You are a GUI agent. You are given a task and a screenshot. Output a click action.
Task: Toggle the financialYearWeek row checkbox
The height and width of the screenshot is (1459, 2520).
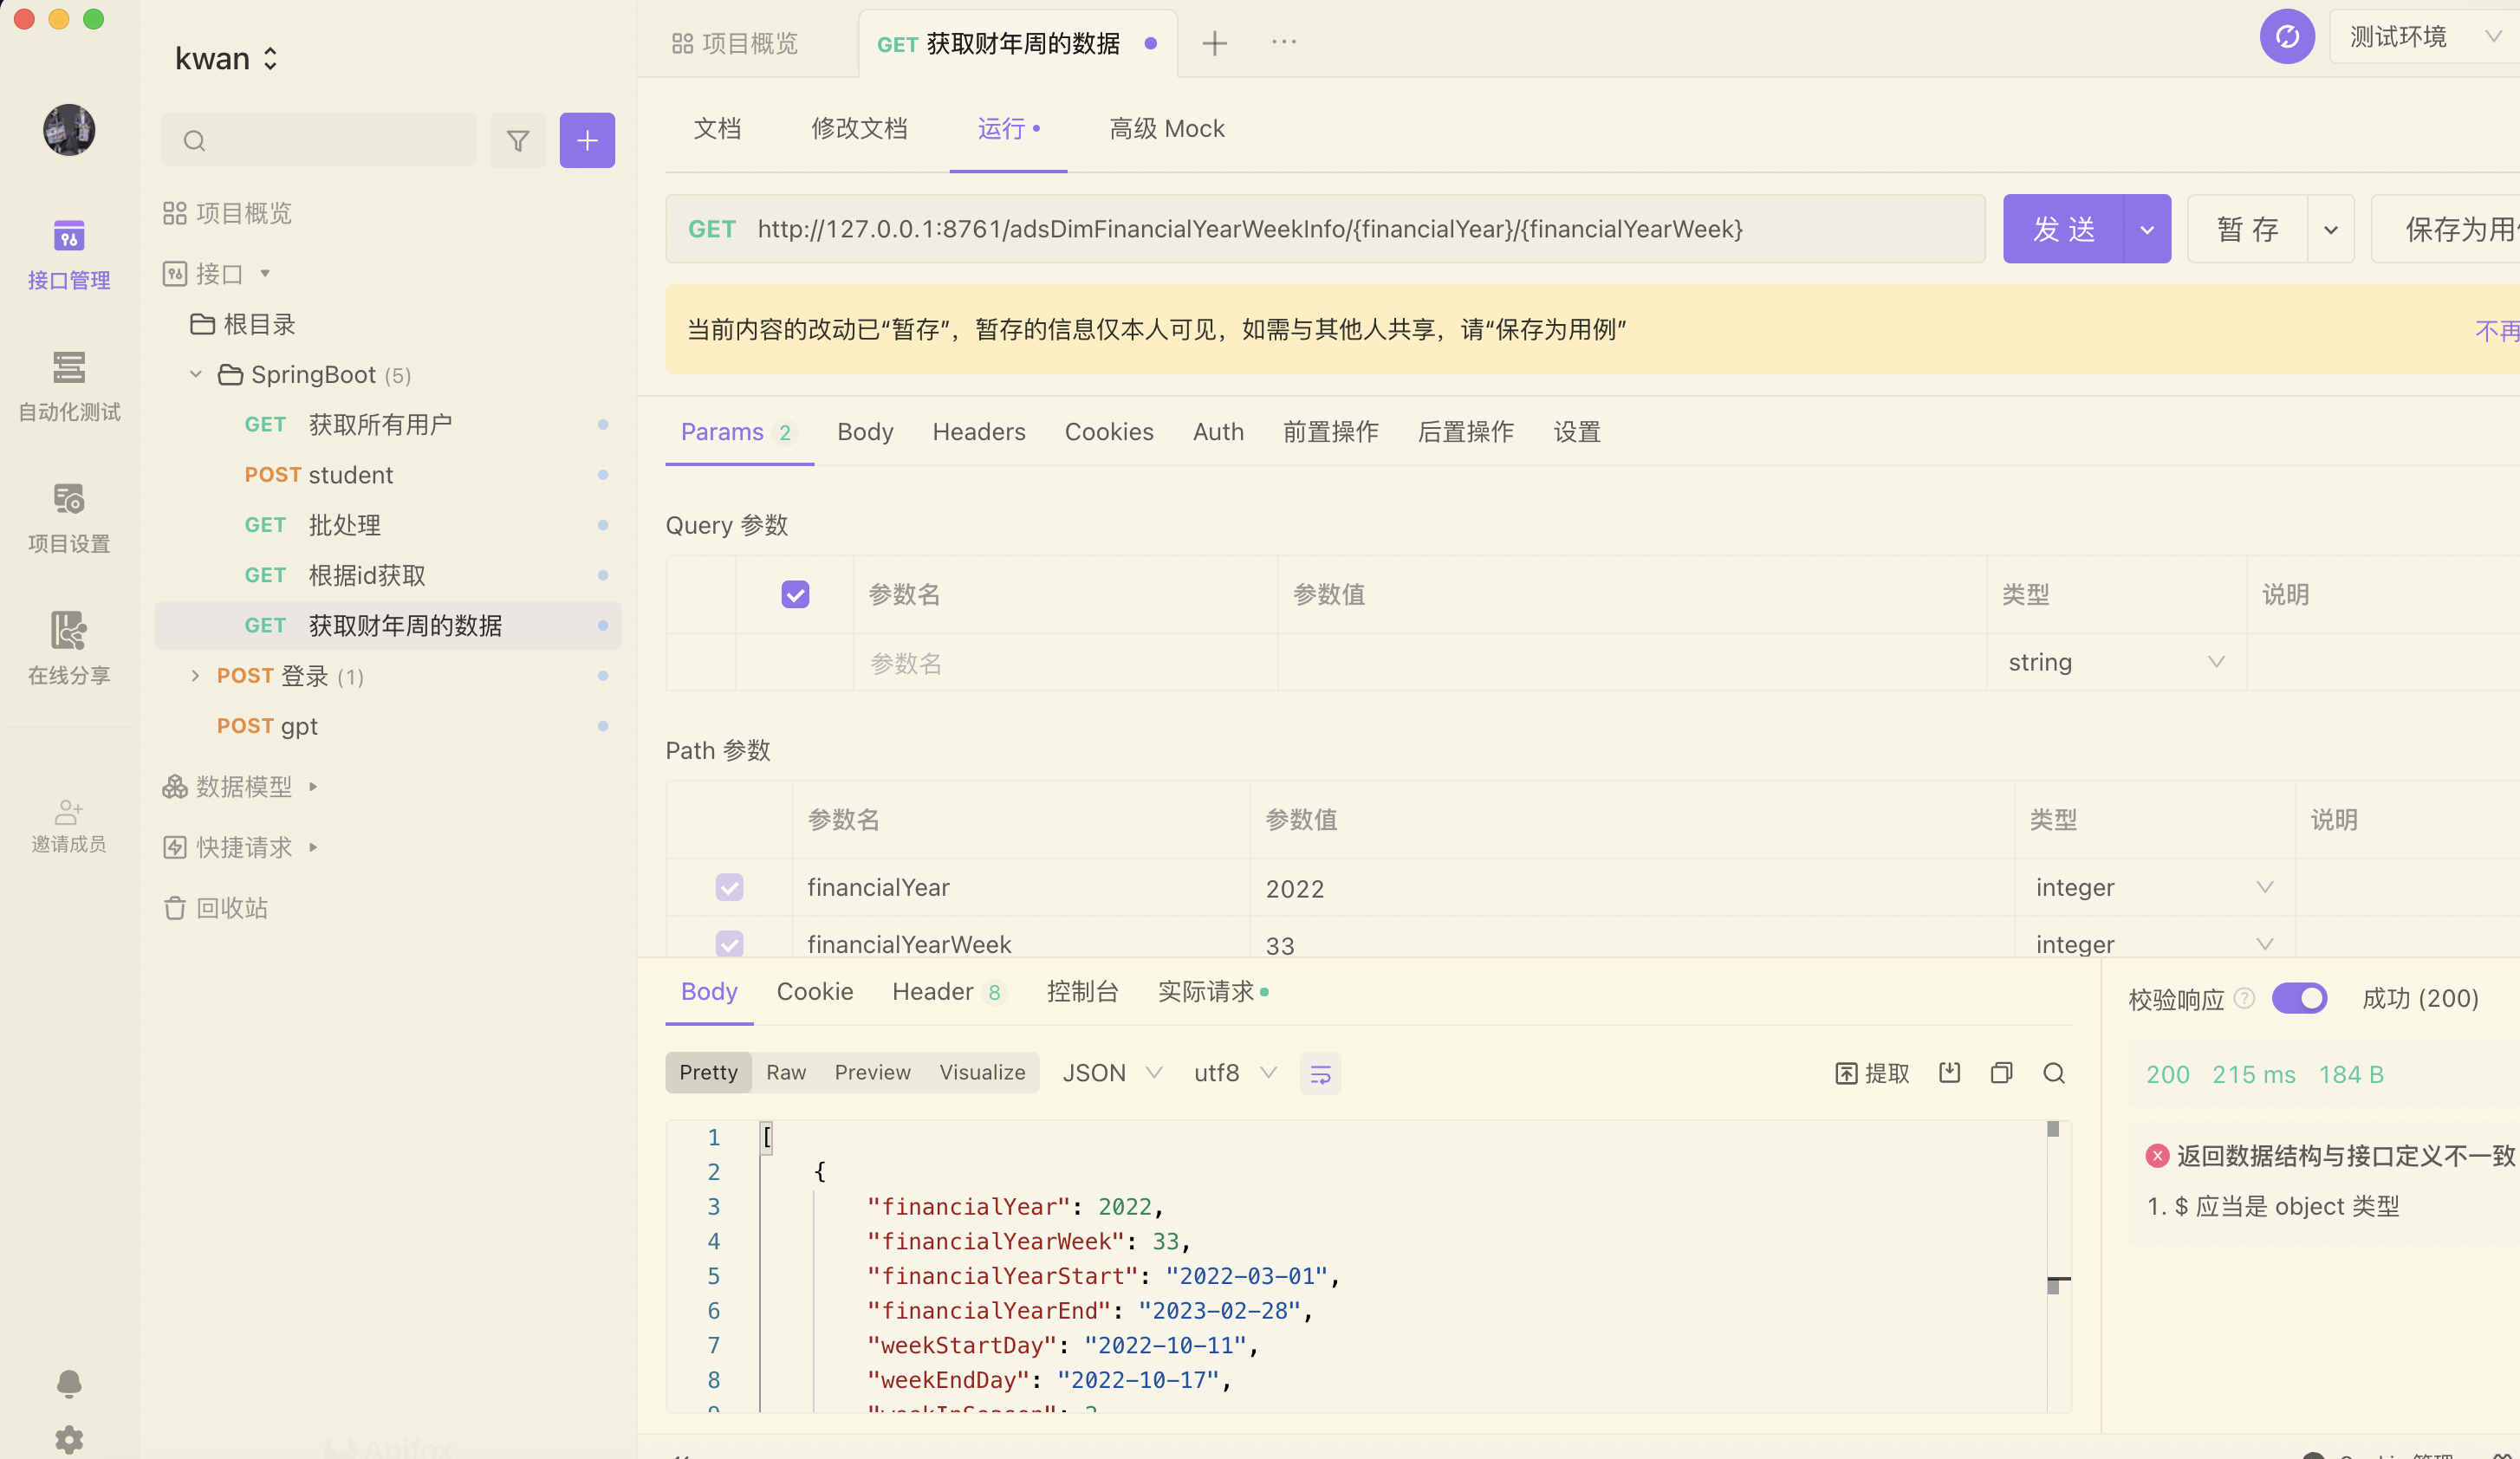point(729,944)
